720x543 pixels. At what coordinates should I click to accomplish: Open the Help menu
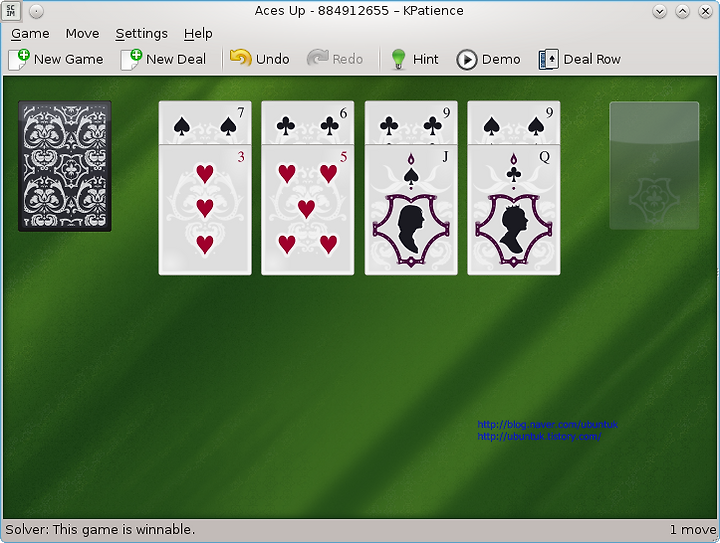pyautogui.click(x=198, y=34)
